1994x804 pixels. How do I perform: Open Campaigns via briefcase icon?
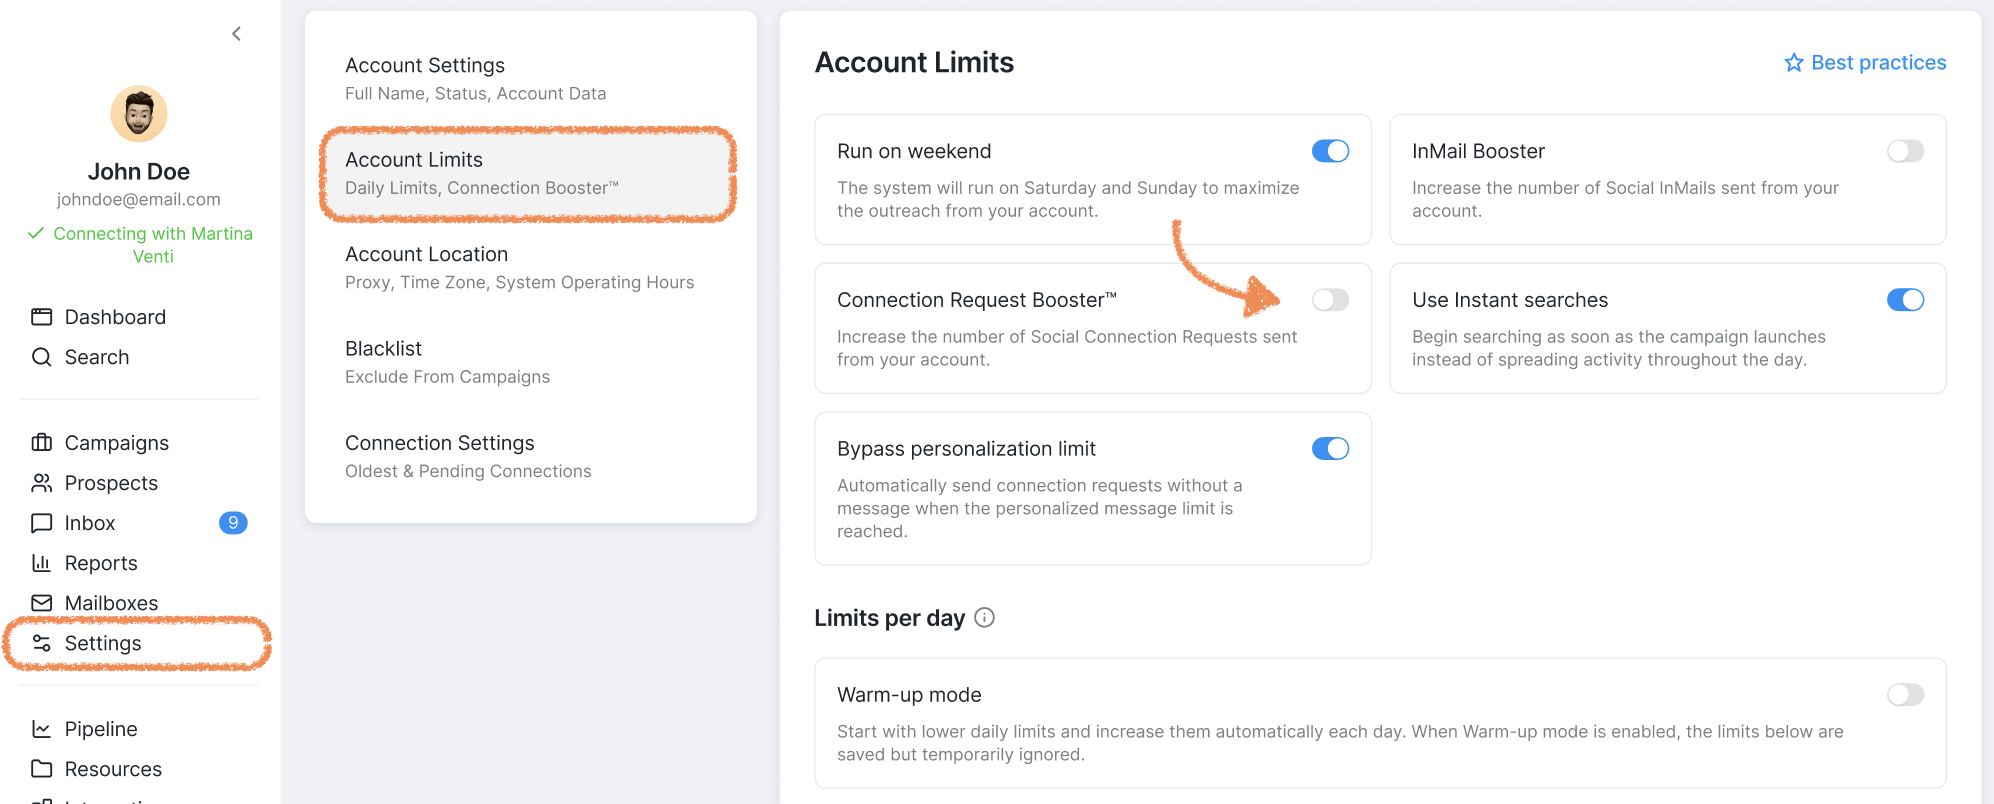[41, 443]
